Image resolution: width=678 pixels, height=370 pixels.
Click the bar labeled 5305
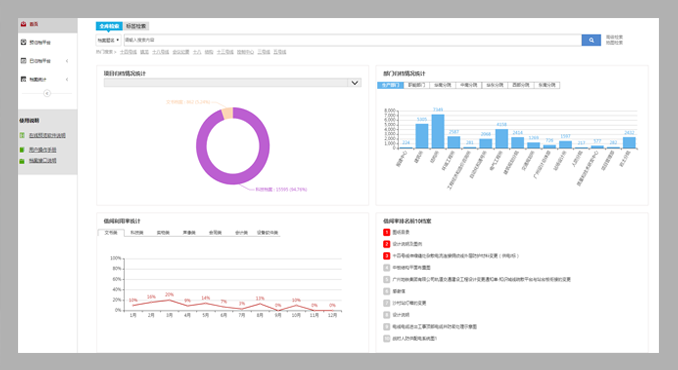click(422, 136)
